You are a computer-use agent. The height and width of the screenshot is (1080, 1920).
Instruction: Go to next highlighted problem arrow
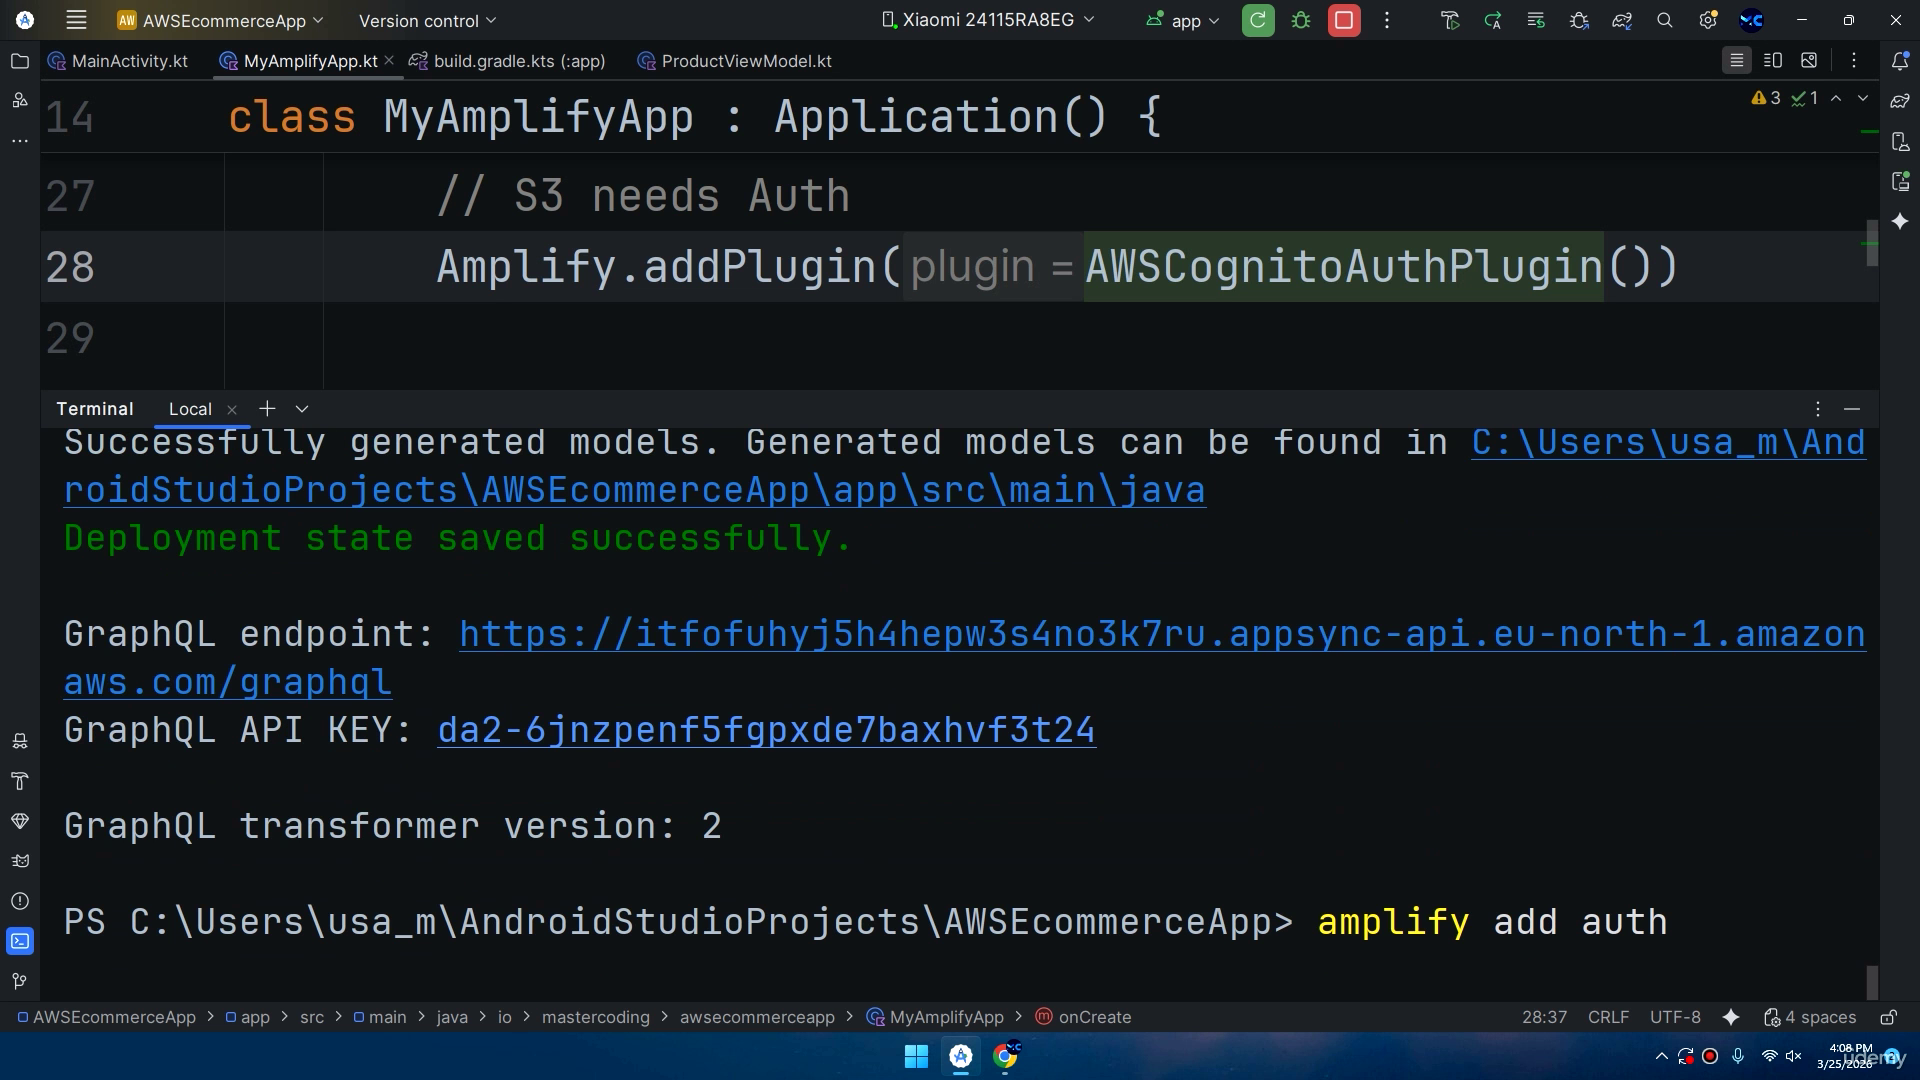click(x=1862, y=98)
